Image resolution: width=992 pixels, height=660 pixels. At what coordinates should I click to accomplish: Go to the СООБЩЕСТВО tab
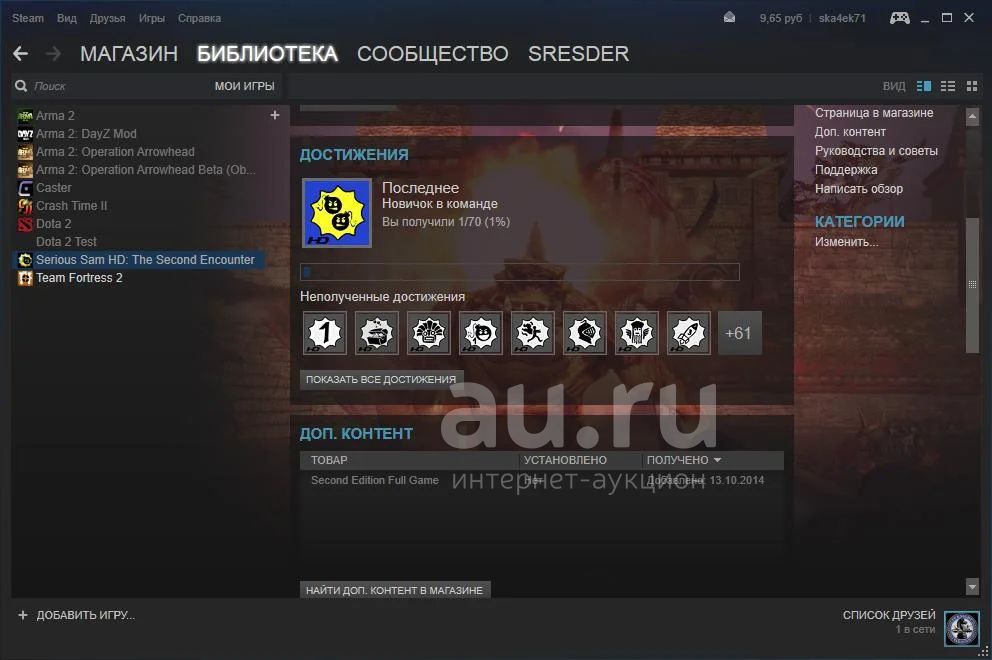pos(433,54)
